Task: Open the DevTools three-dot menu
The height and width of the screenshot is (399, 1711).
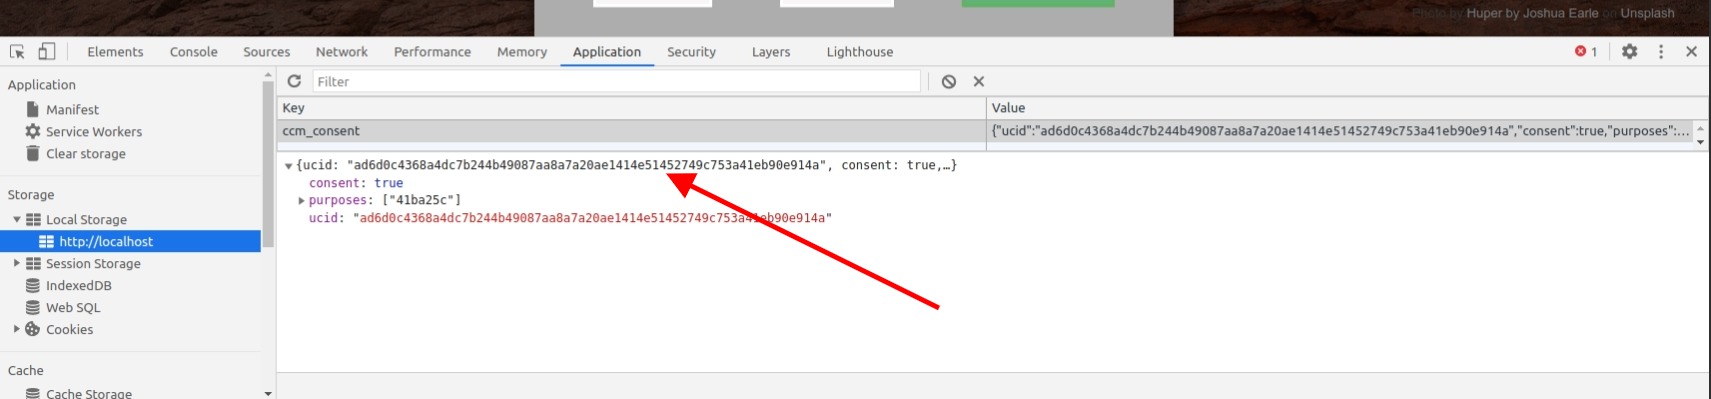Action: 1661,51
